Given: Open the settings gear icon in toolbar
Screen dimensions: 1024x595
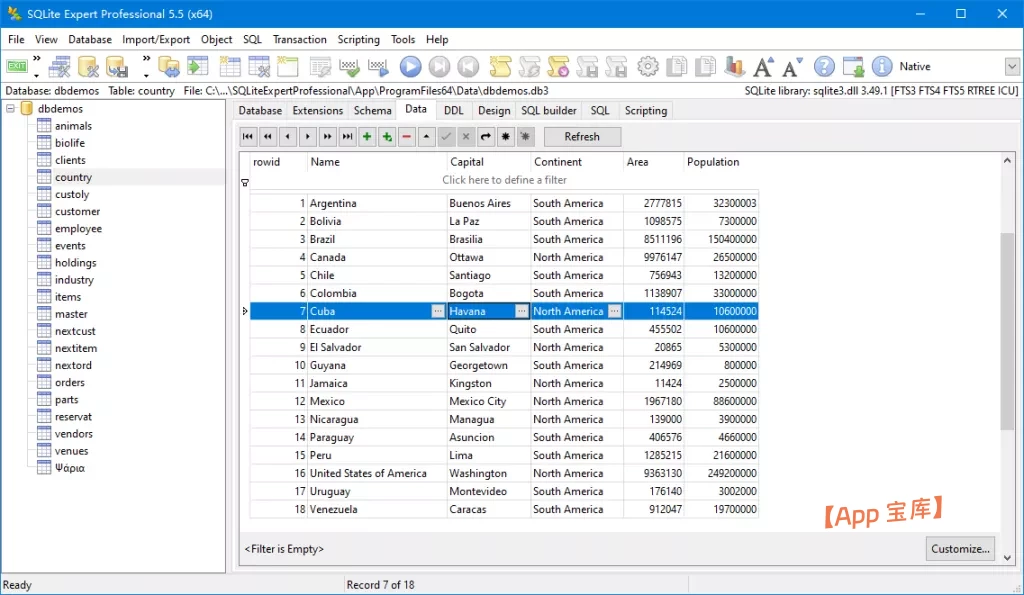Looking at the screenshot, I should pos(648,67).
